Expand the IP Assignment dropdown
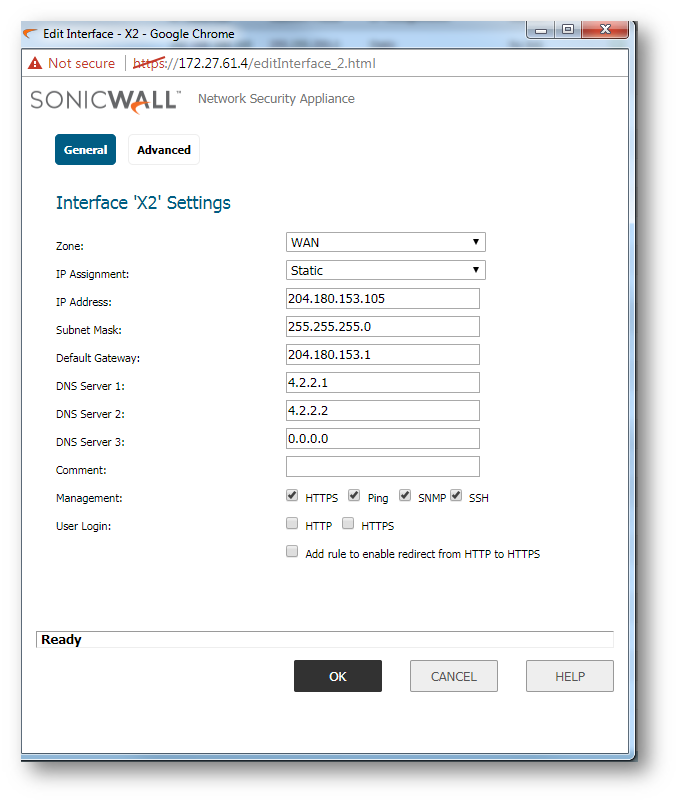680x804 pixels. (x=385, y=270)
